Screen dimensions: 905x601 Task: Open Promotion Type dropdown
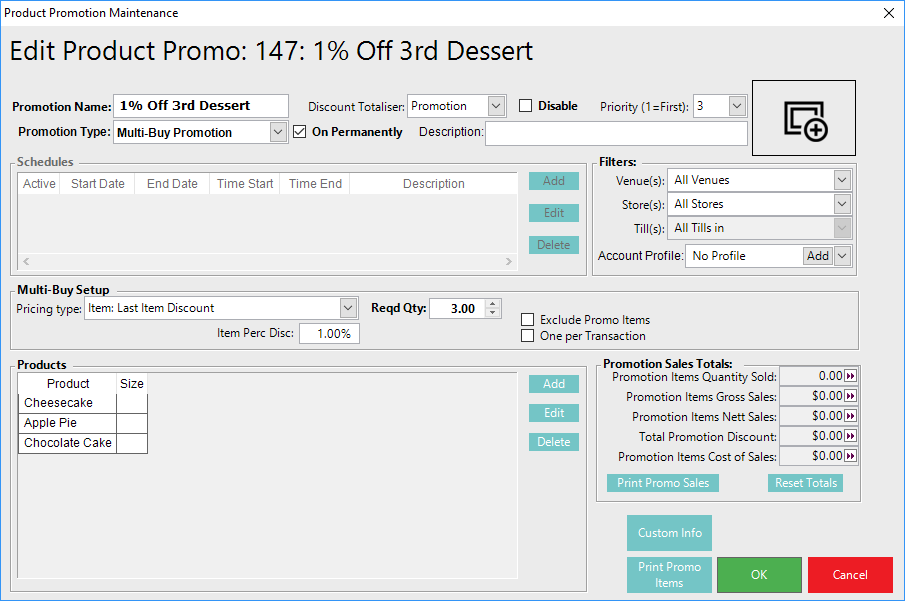[279, 132]
